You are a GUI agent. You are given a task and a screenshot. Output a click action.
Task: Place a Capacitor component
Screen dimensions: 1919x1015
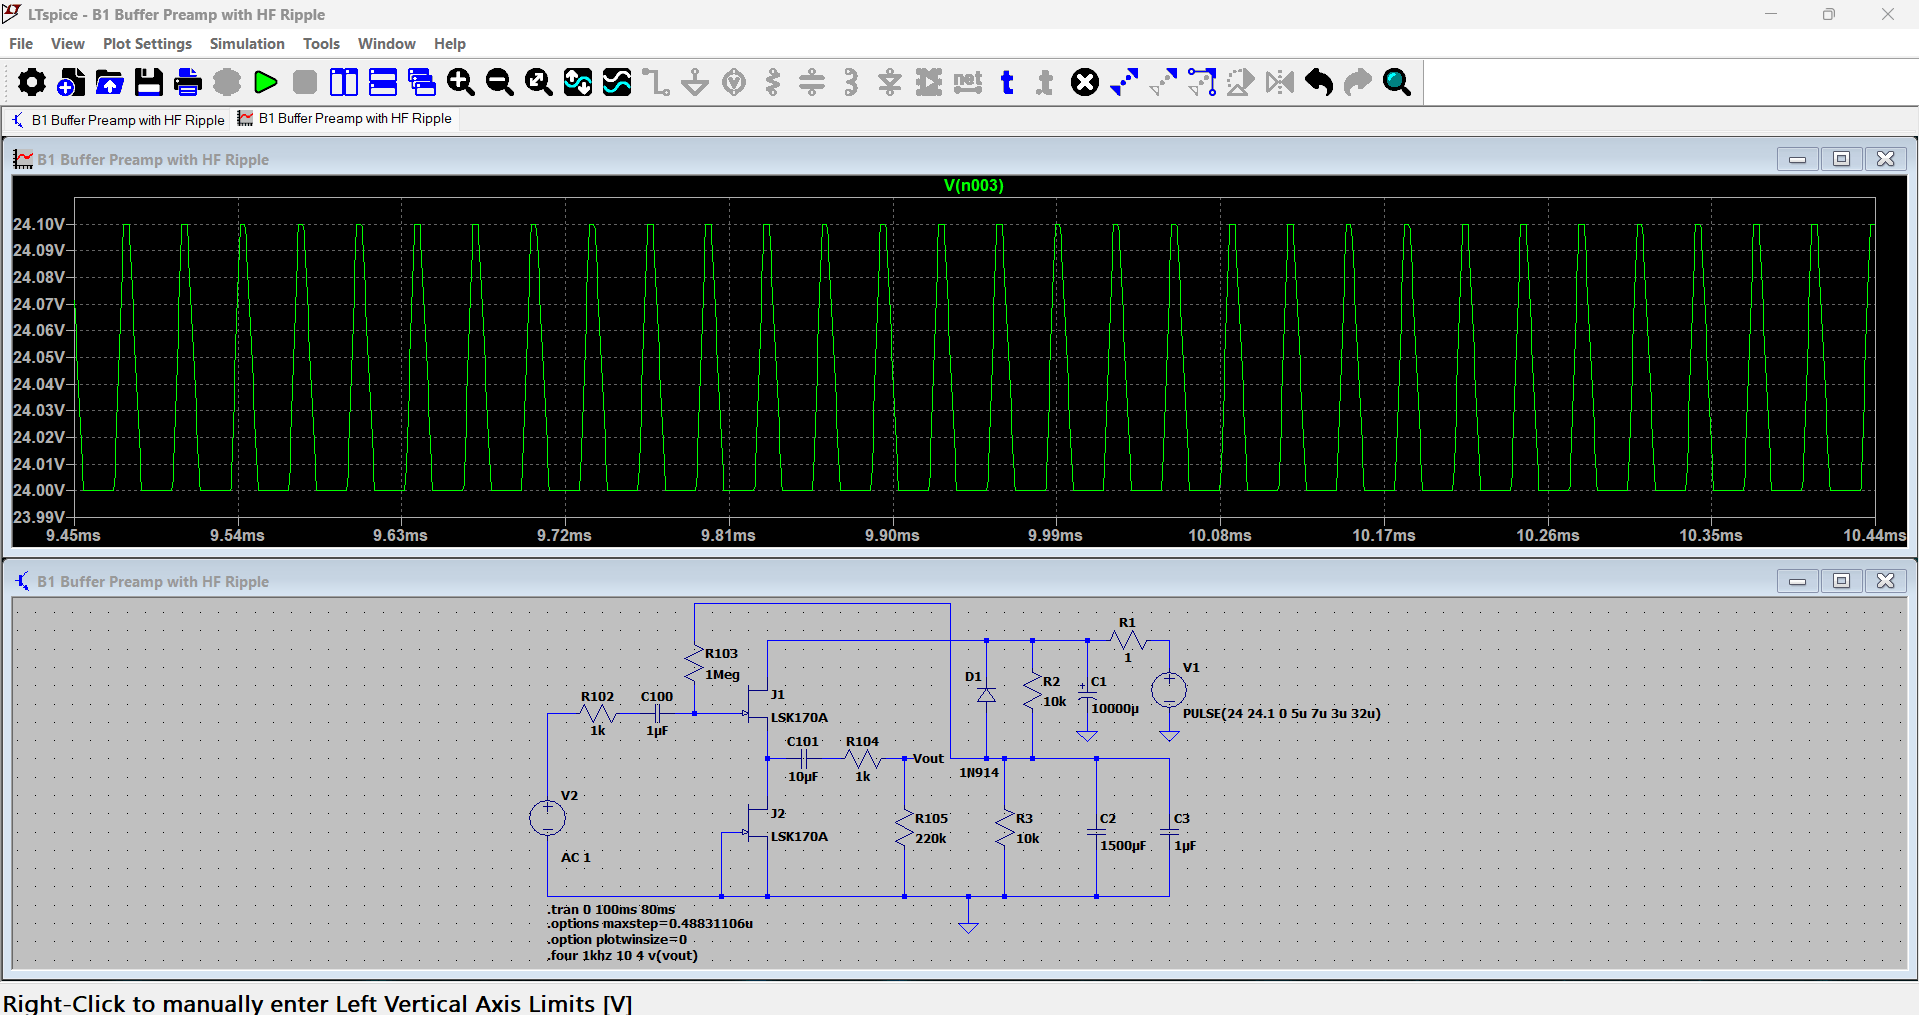(x=812, y=82)
